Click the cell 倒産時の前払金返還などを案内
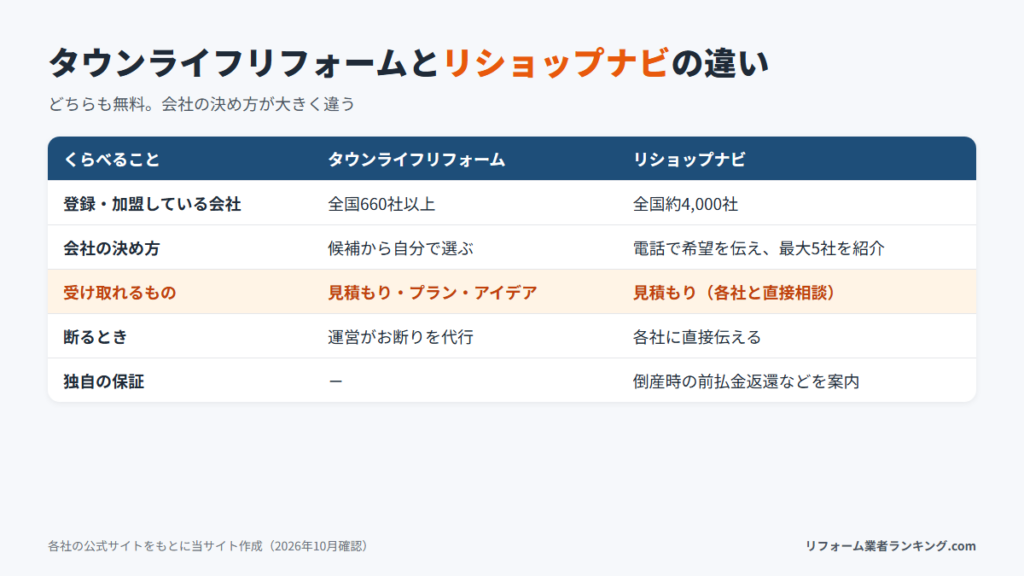This screenshot has width=1024, height=576. pyautogui.click(x=746, y=381)
